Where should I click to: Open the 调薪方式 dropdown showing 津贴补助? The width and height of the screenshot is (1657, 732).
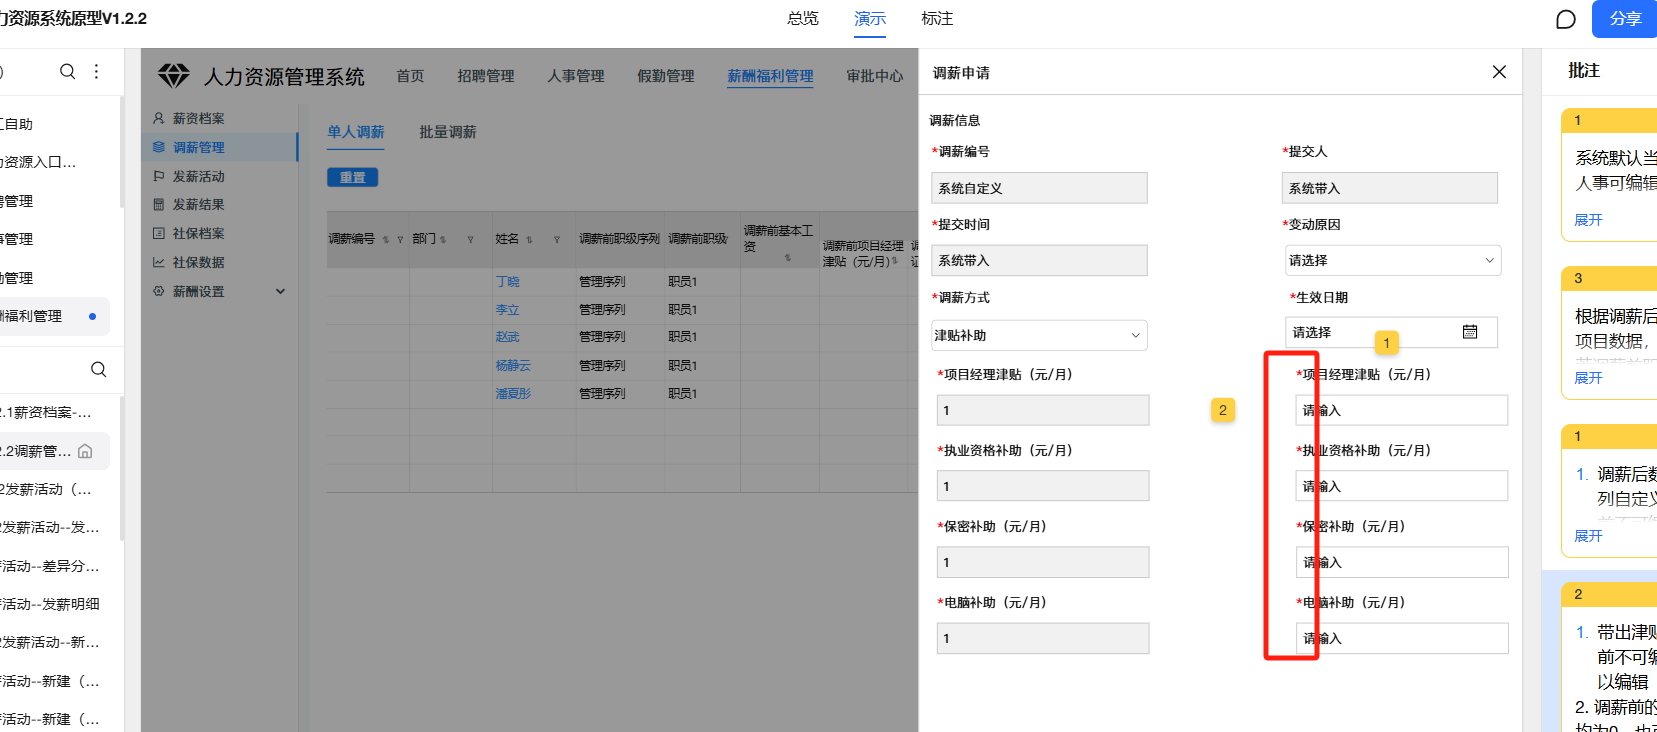(1038, 335)
